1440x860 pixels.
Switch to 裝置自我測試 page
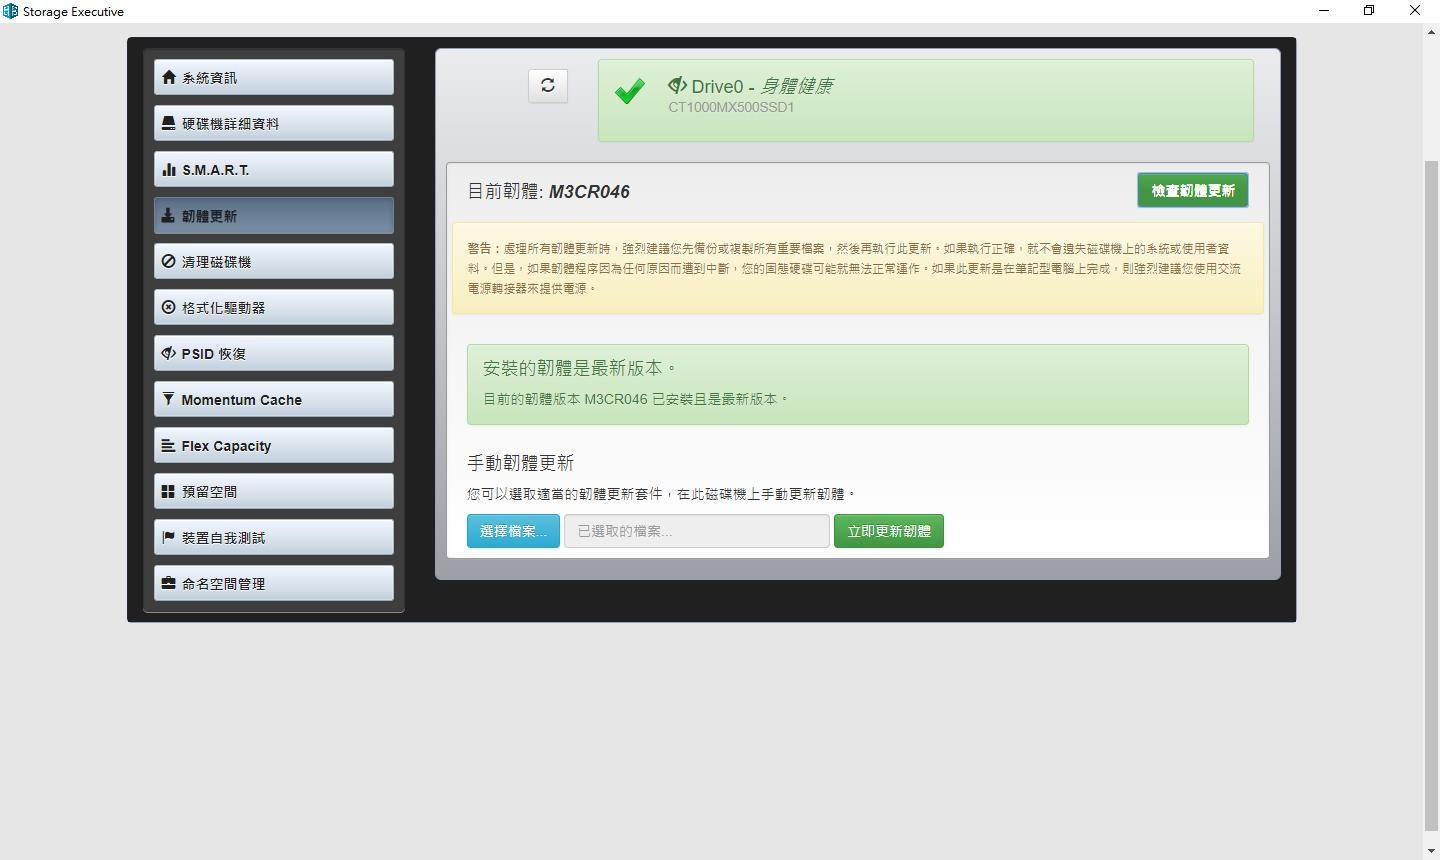pyautogui.click(x=273, y=537)
